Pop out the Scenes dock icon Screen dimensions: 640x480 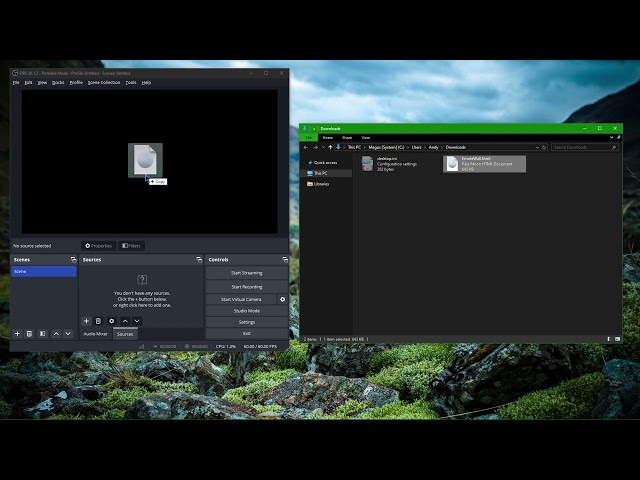point(73,260)
